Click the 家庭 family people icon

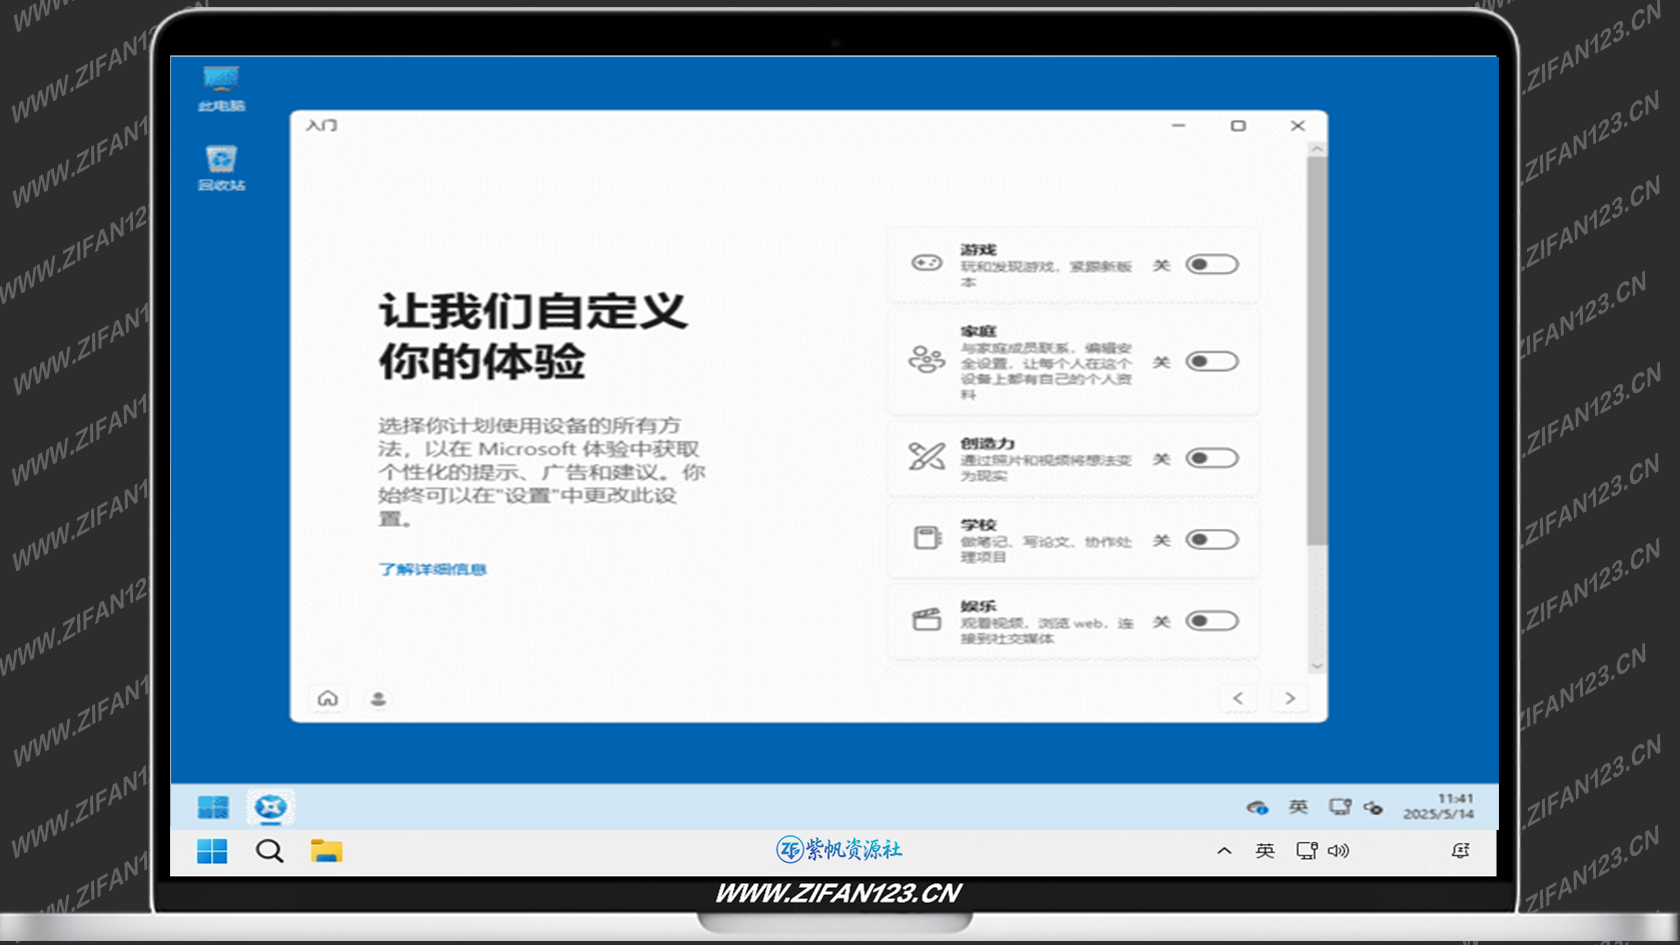coord(926,360)
